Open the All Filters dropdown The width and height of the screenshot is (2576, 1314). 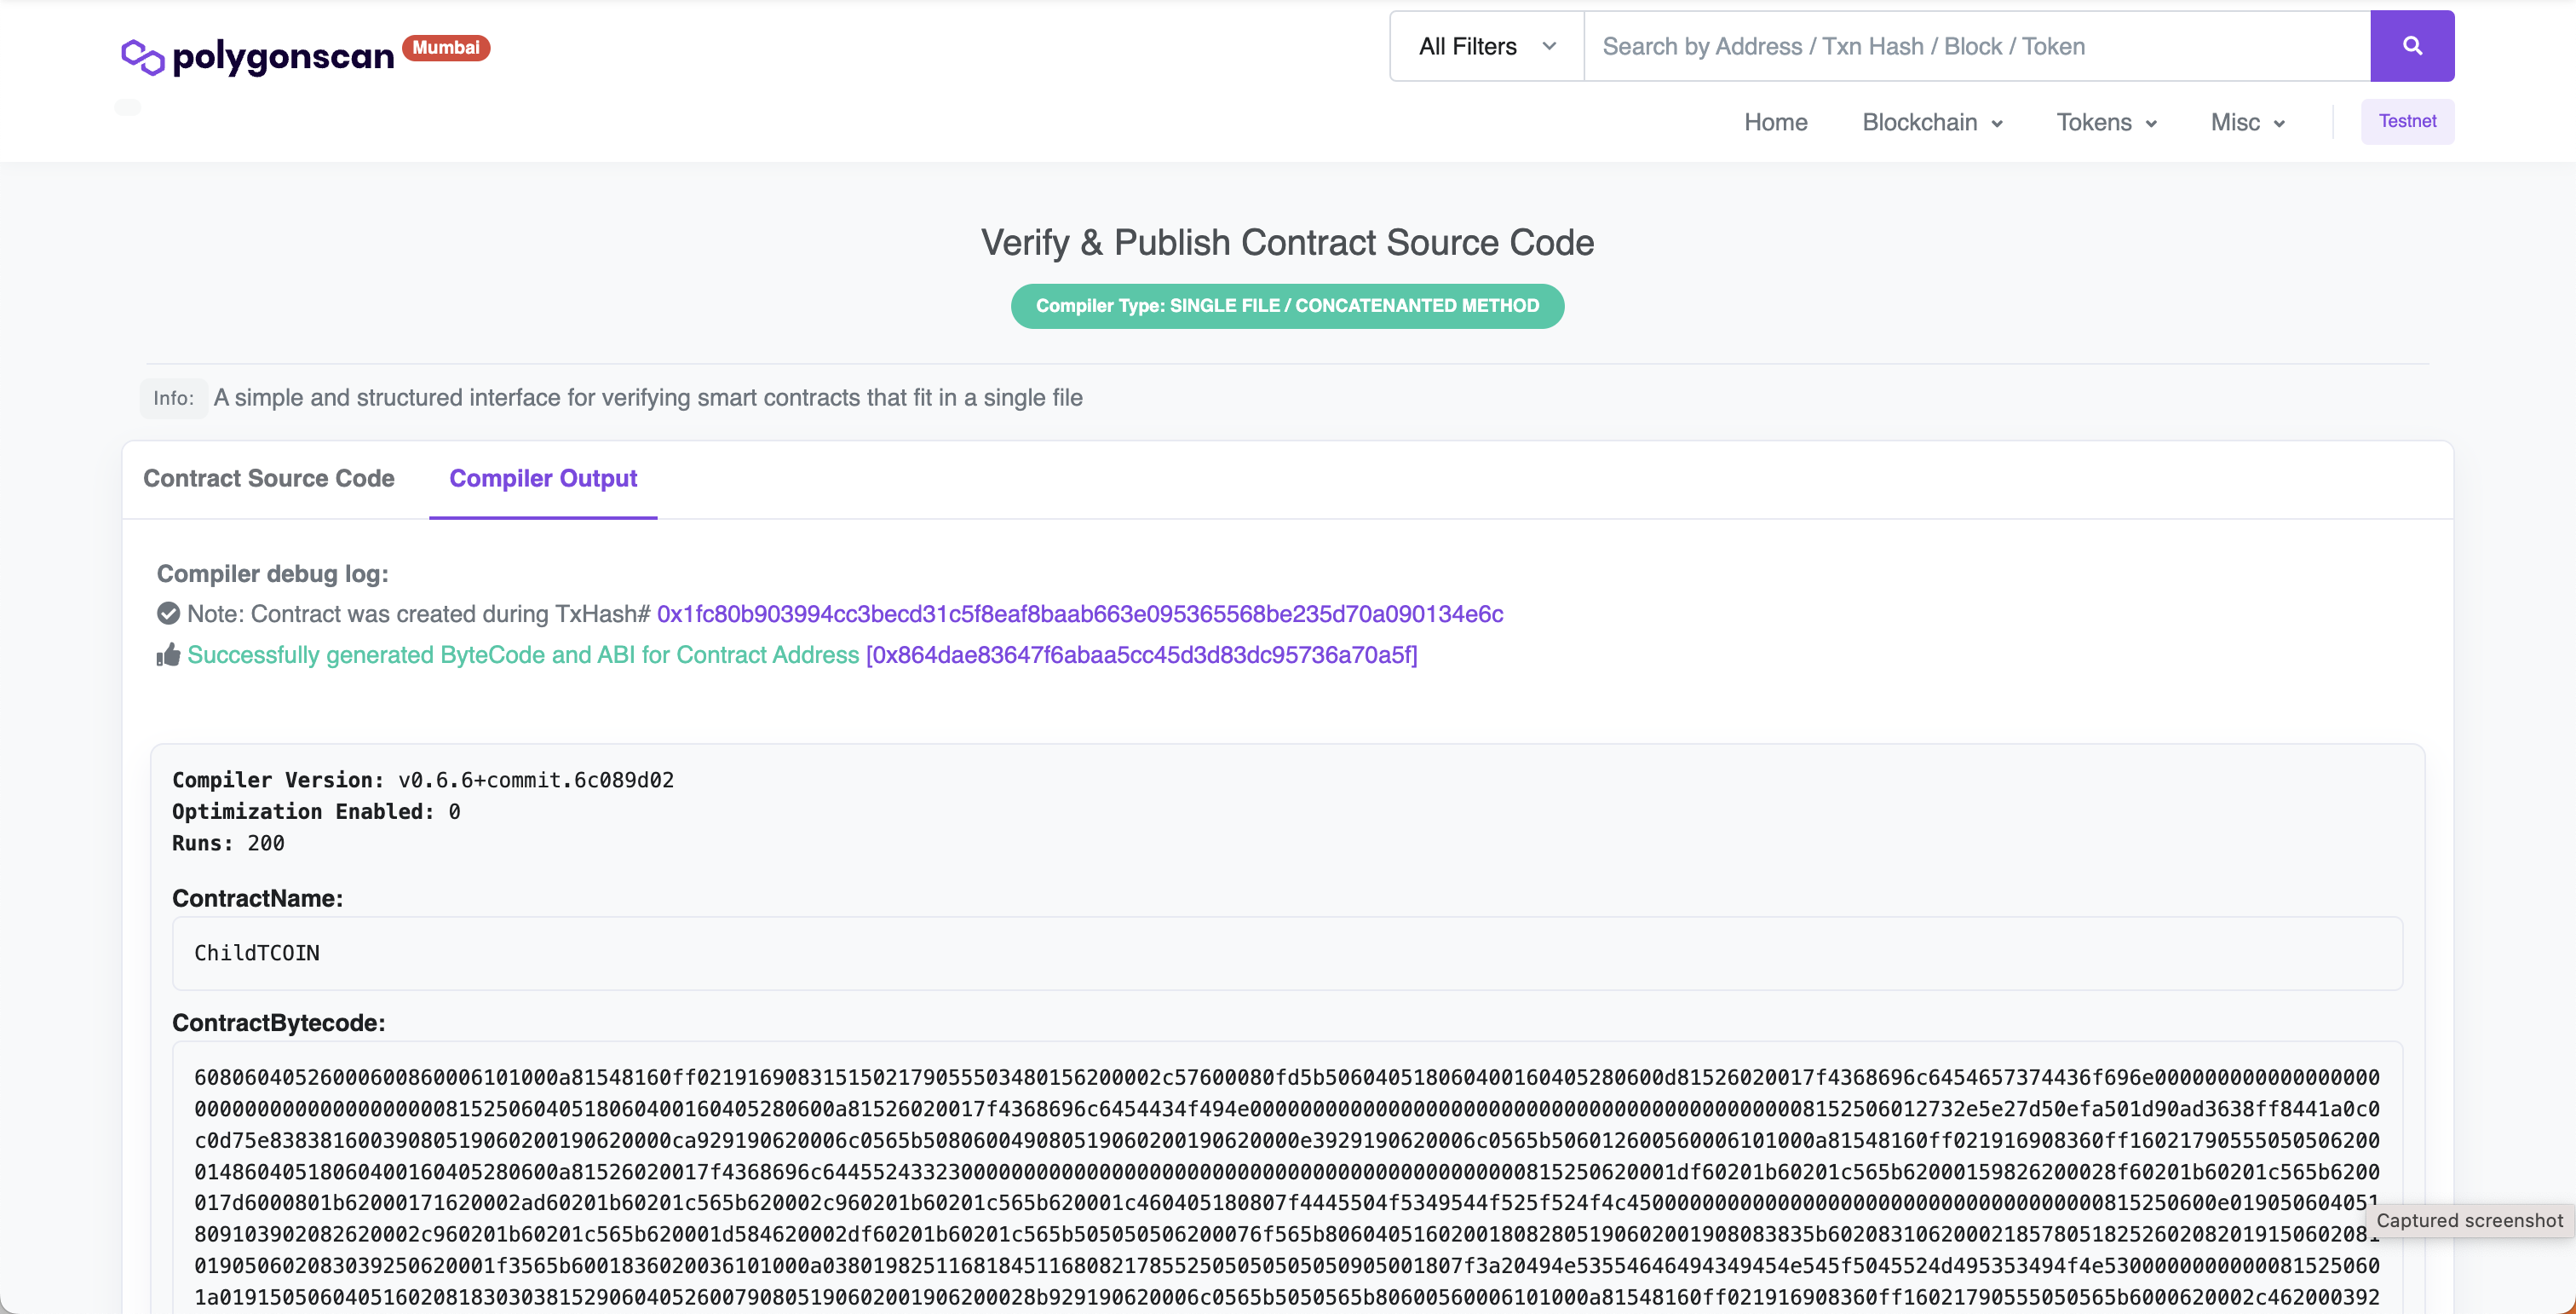click(x=1484, y=45)
